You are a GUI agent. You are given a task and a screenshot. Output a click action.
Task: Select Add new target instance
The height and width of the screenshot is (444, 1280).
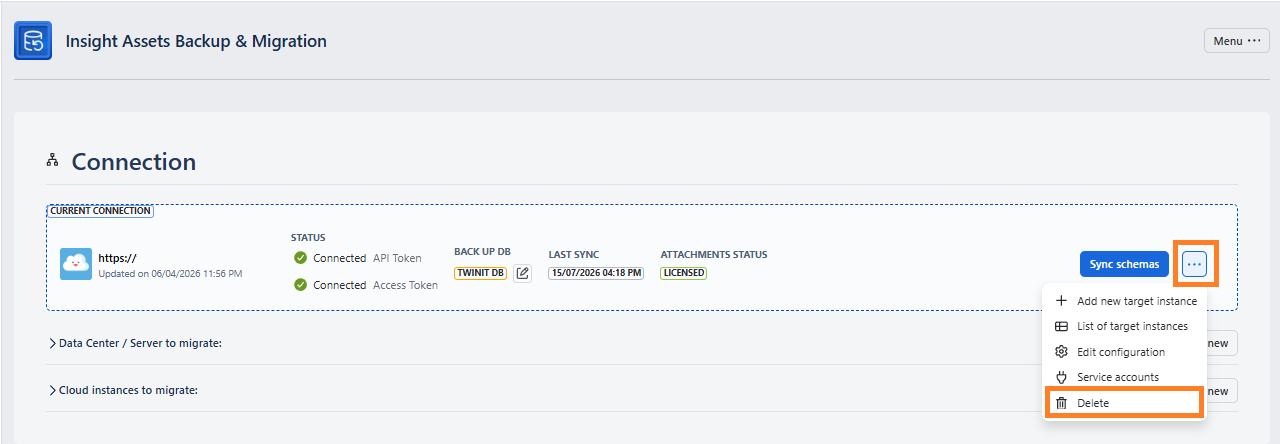point(1124,301)
